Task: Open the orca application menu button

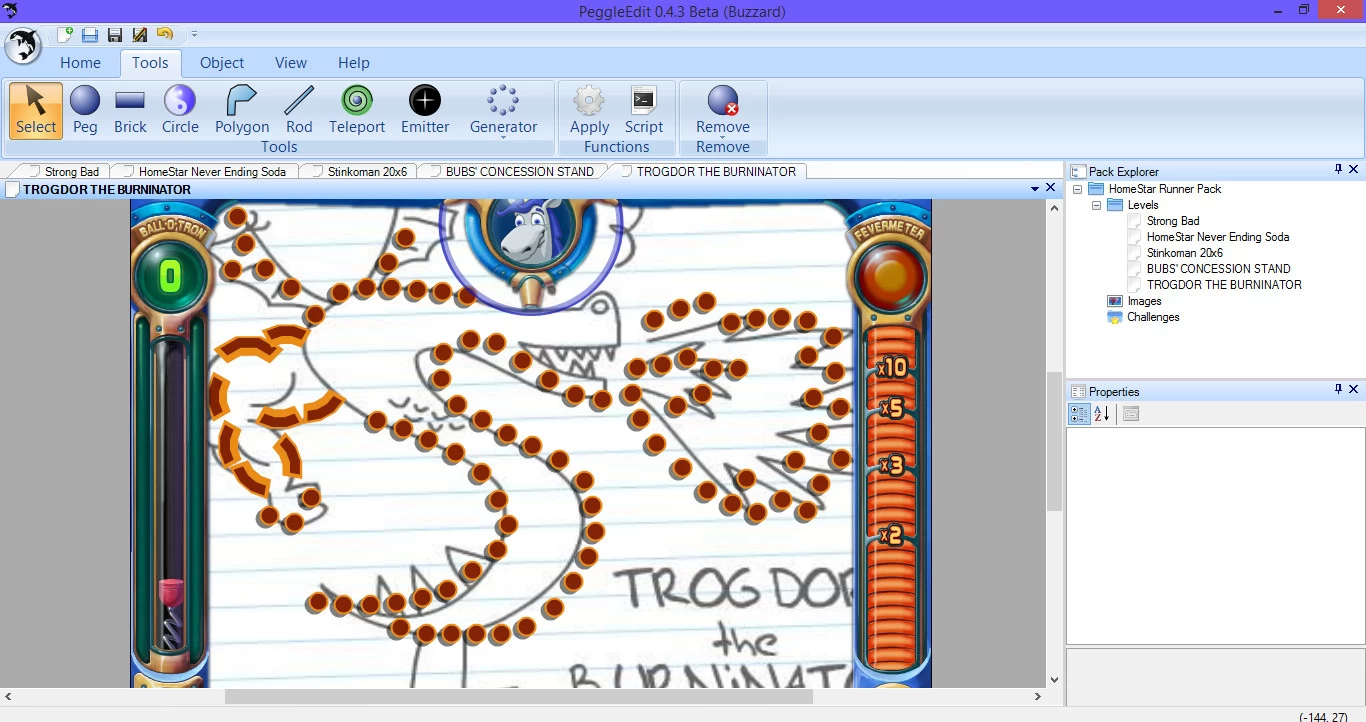Action: click(x=22, y=47)
